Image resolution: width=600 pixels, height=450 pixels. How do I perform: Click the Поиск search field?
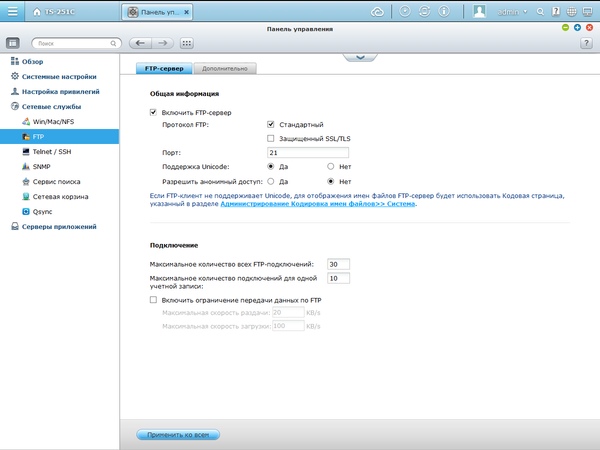click(76, 43)
